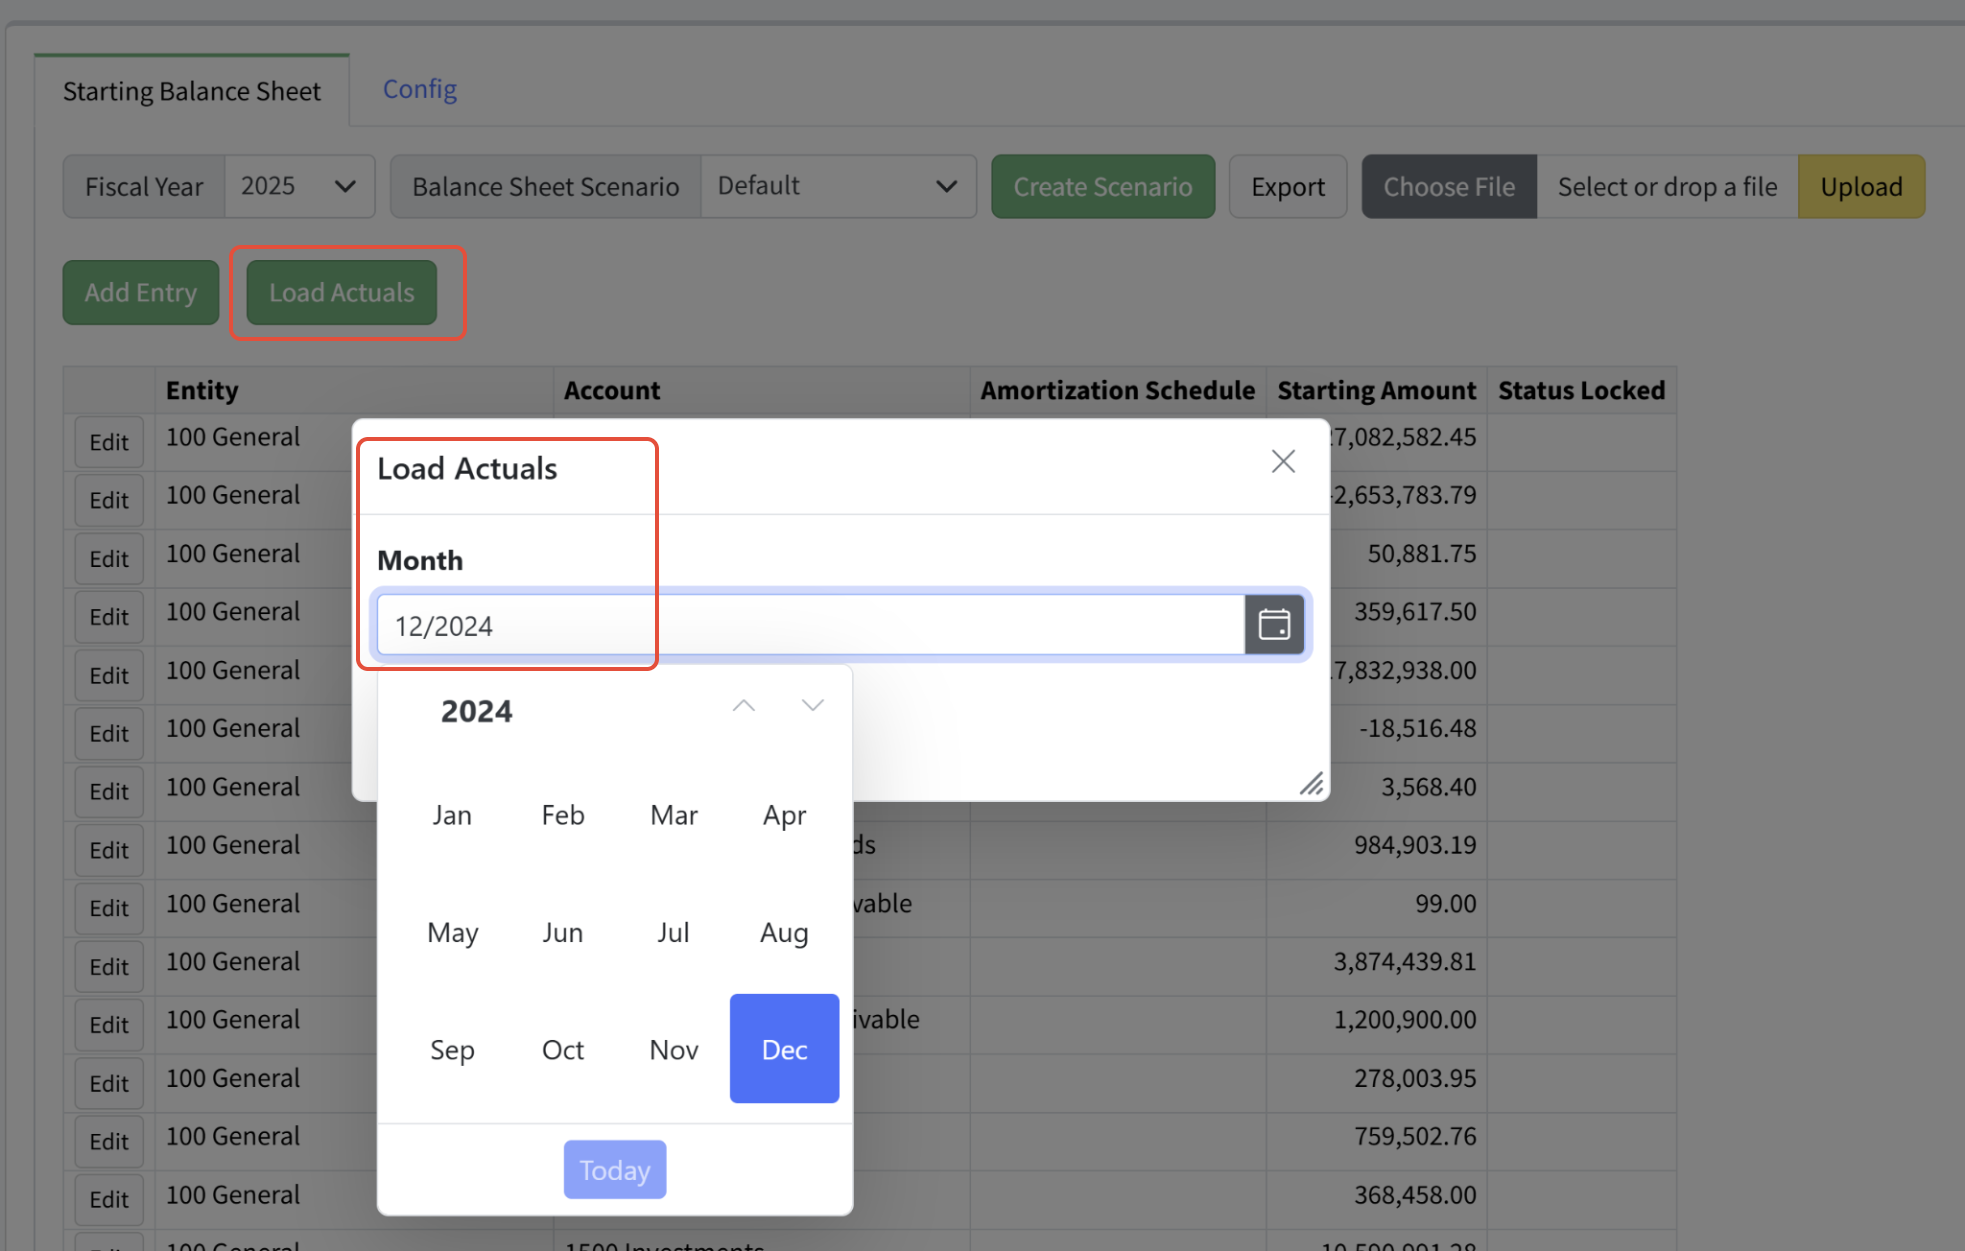Image resolution: width=1965 pixels, height=1251 pixels.
Task: Grab the dialog resize handle
Action: [1311, 784]
